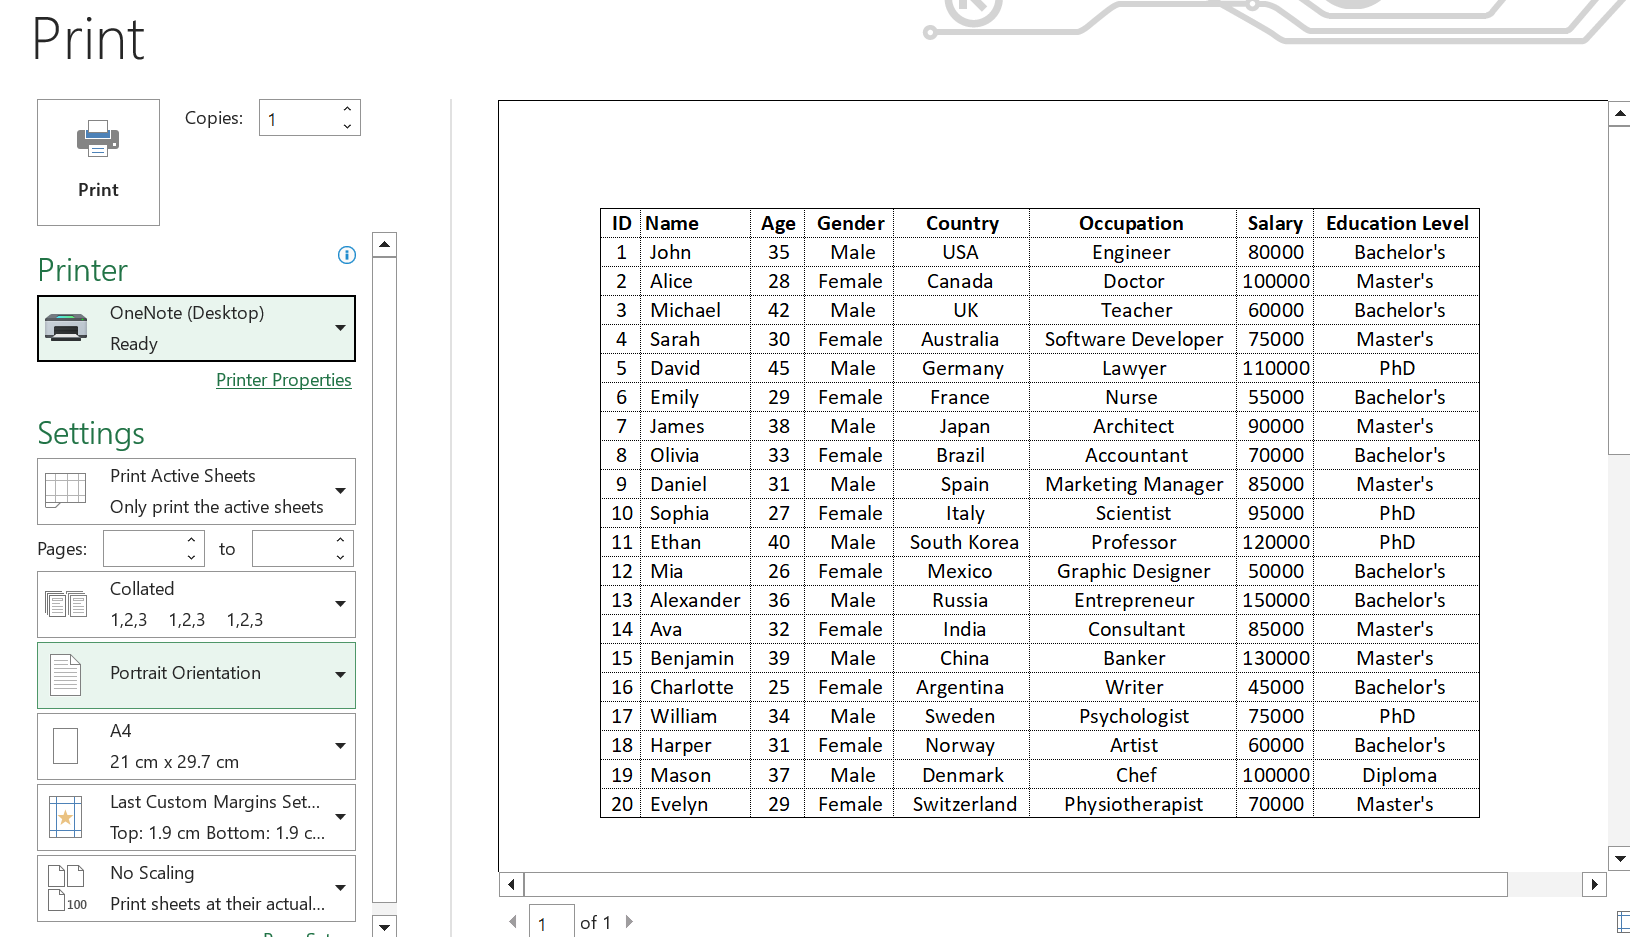Click the preview horizontal scroll right arrow
Viewport: 1630px width, 937px height.
click(x=1594, y=884)
